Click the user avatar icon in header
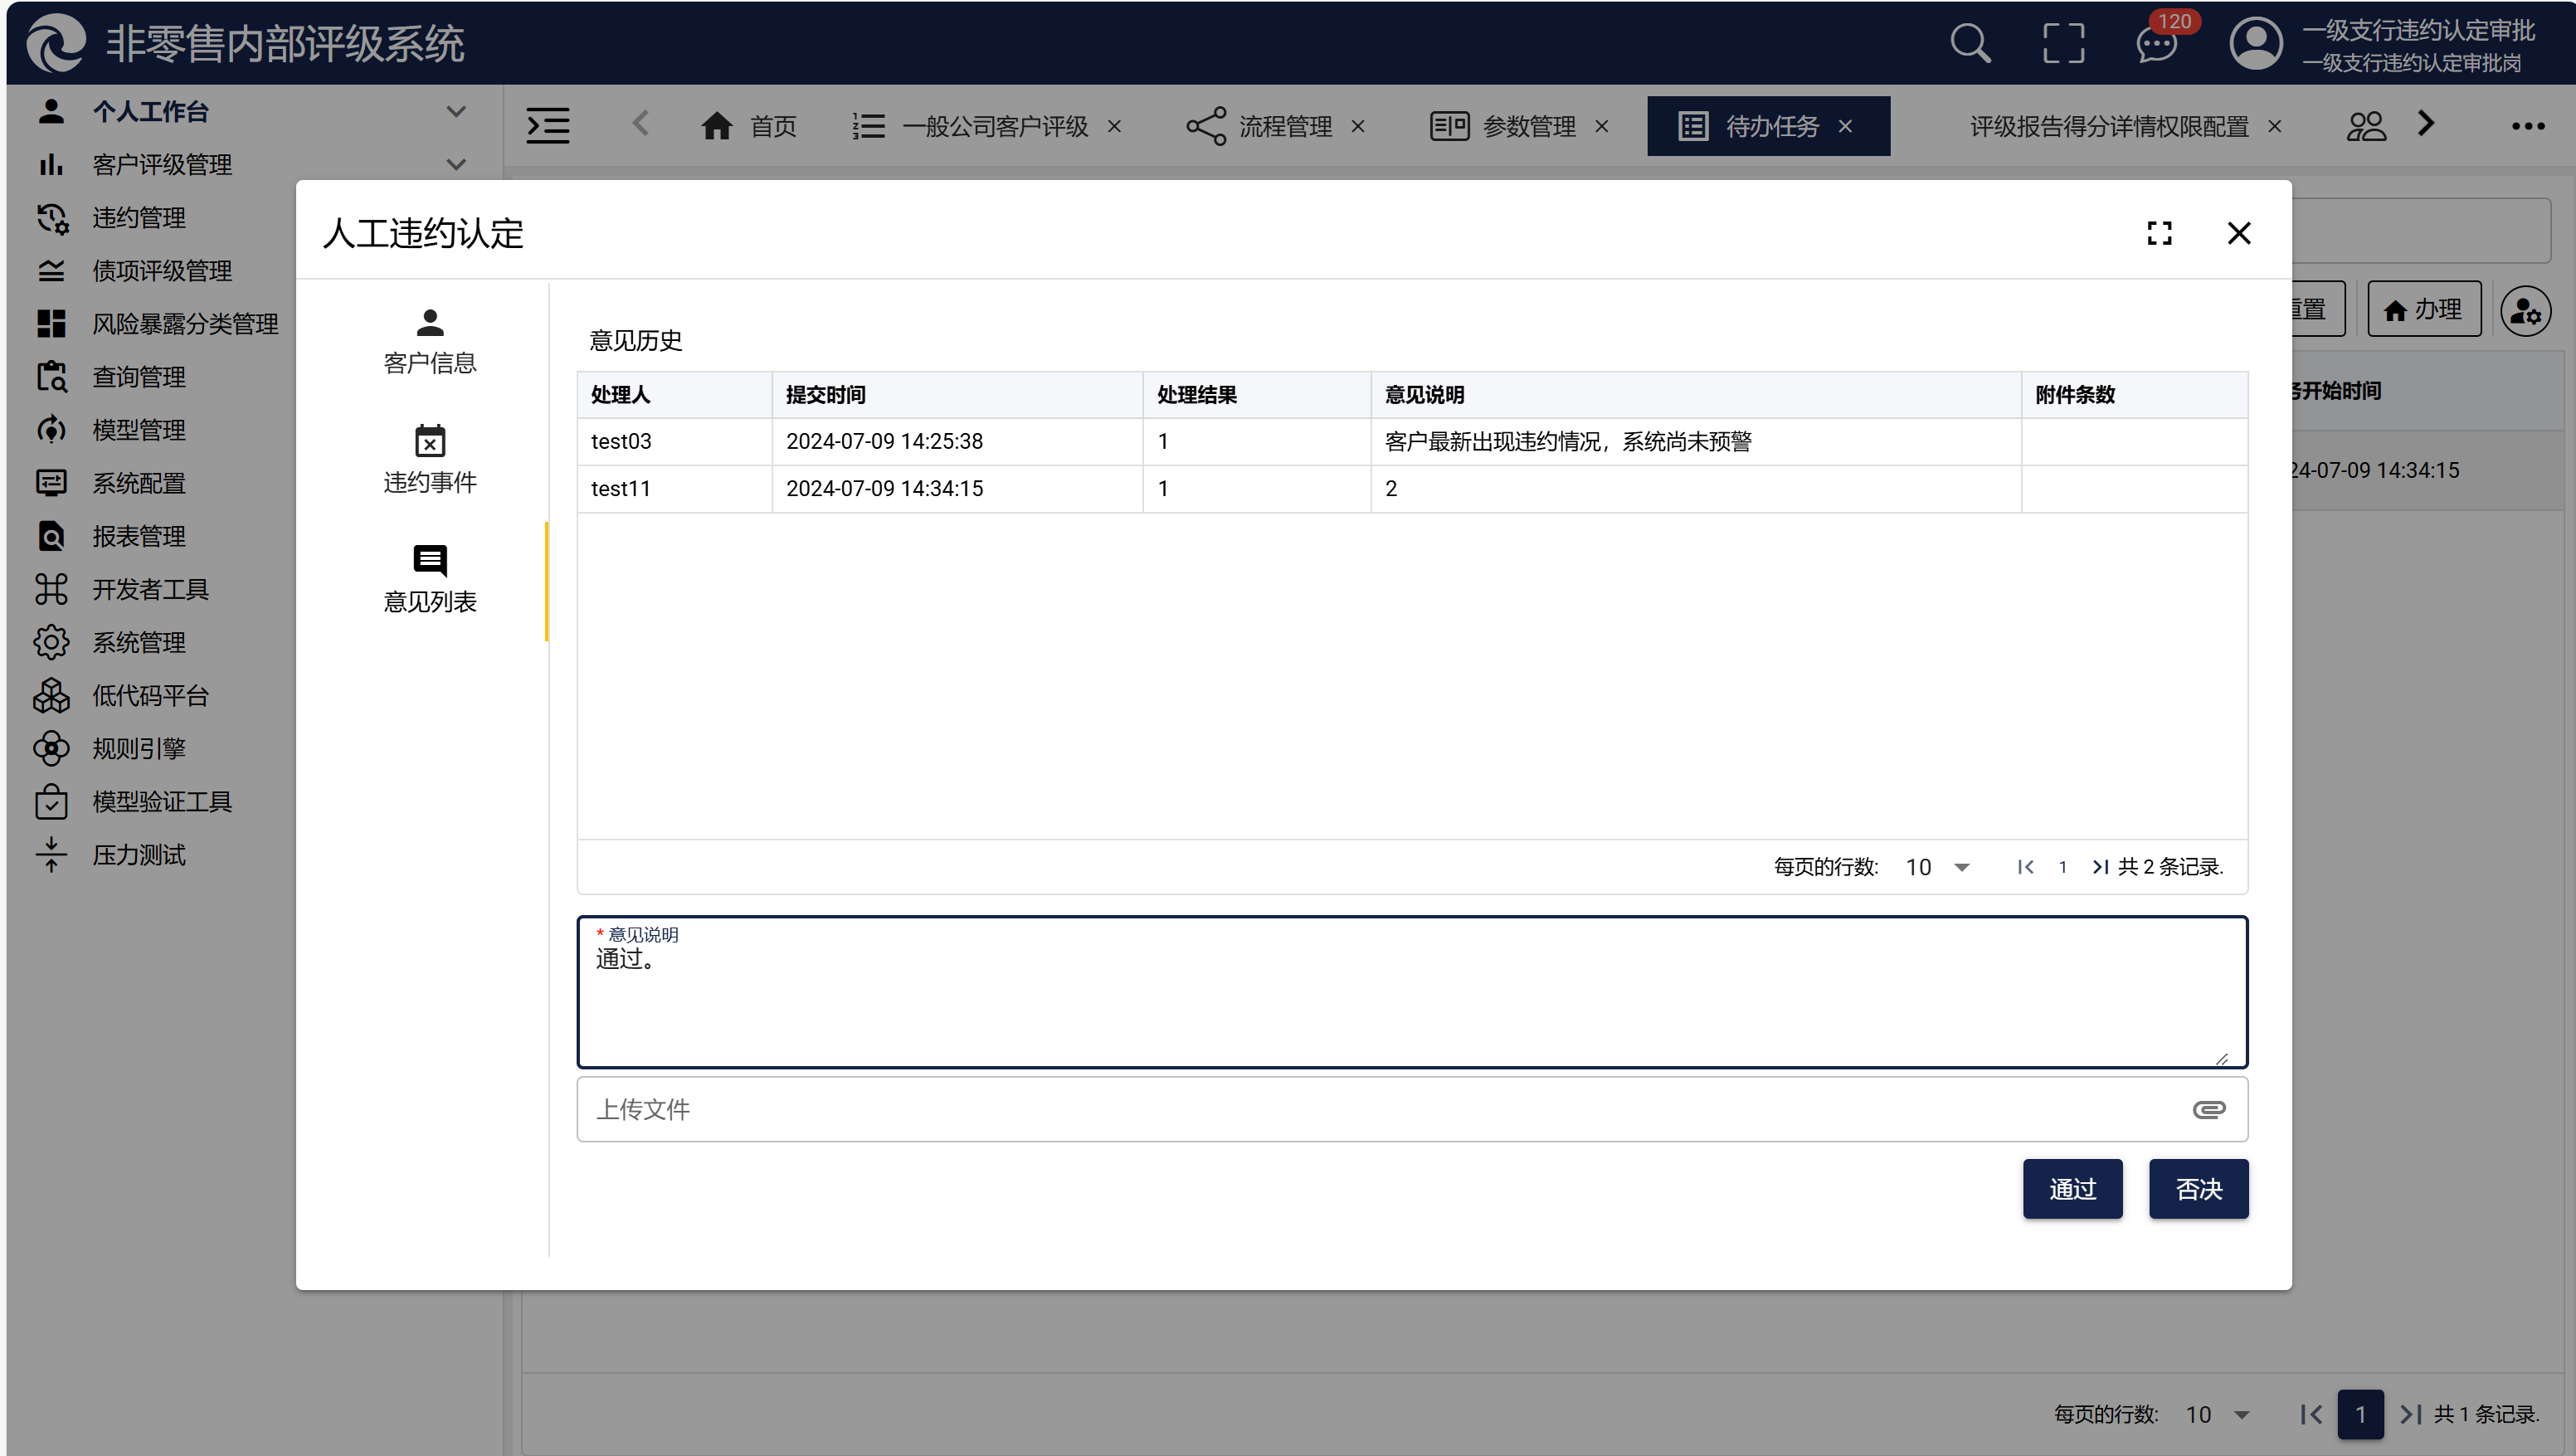Viewport: 2576px width, 1456px height. click(2256, 44)
